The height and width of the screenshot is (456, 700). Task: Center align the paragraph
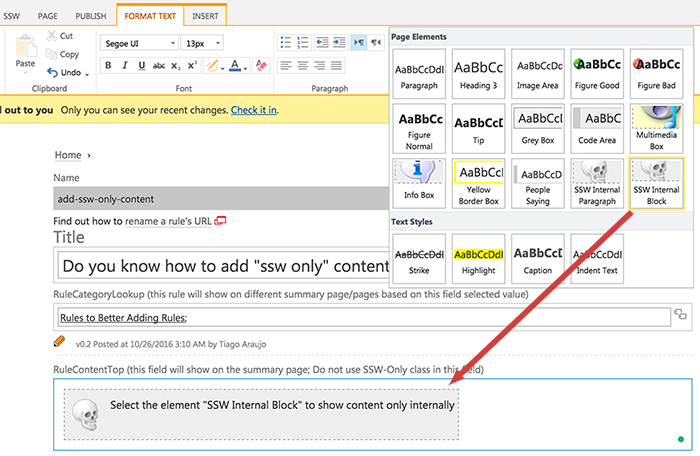point(305,66)
